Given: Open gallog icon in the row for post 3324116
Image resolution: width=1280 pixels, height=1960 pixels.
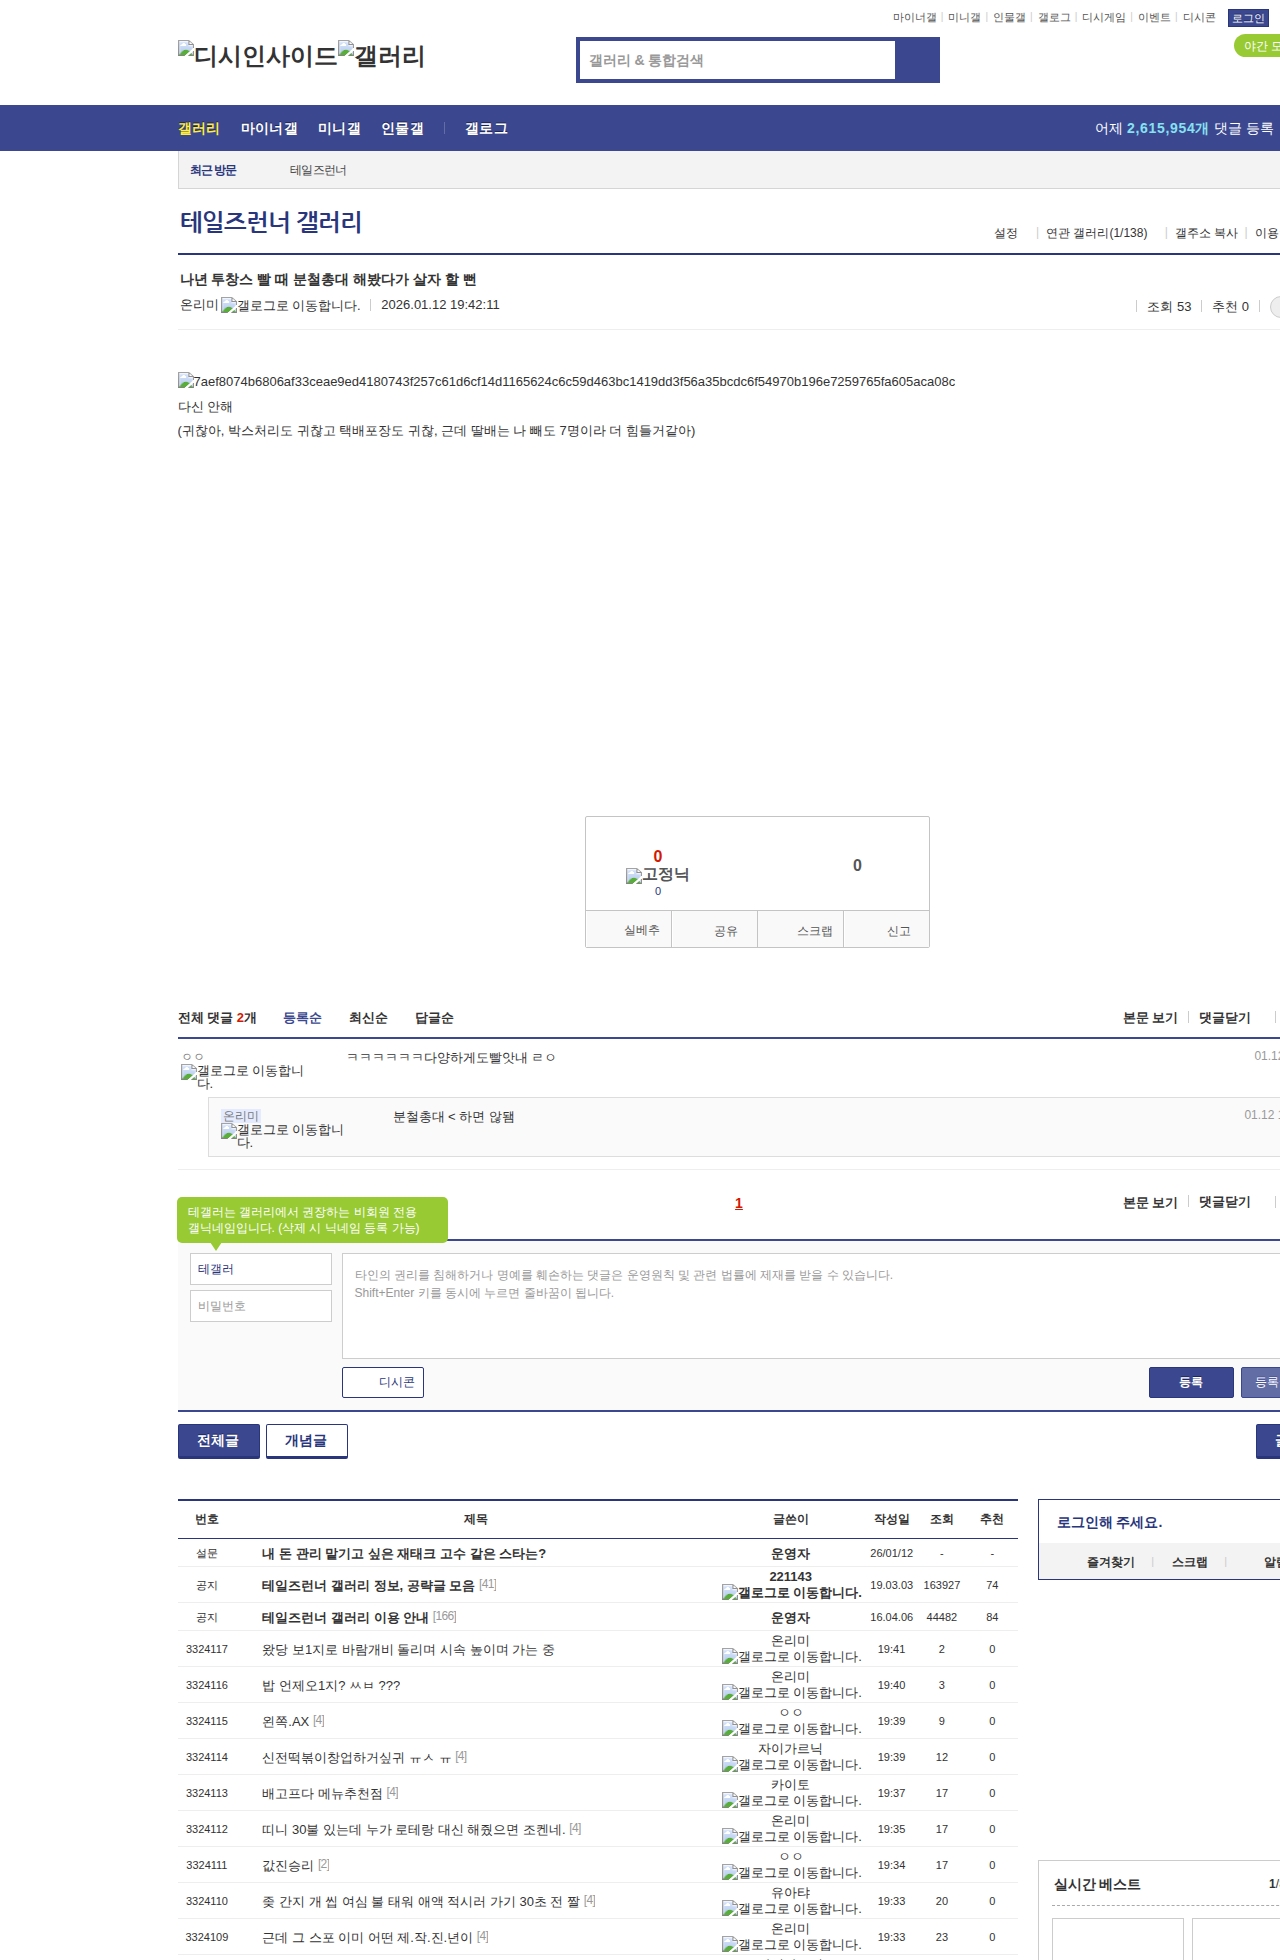Looking at the screenshot, I should pyautogui.click(x=791, y=1693).
